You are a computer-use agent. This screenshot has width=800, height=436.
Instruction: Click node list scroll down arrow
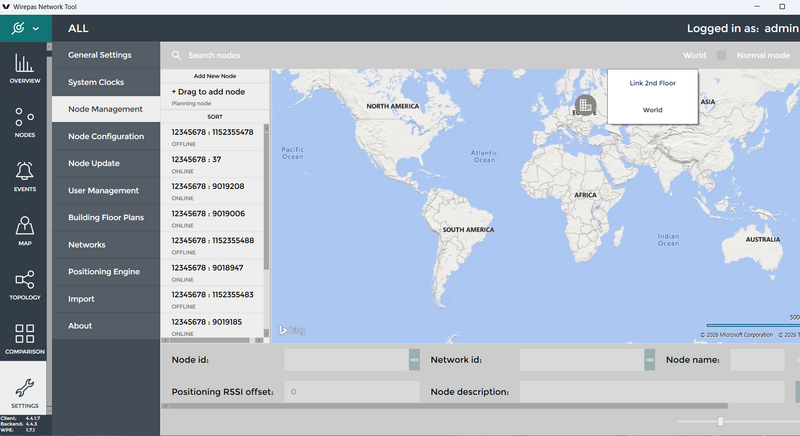266,333
